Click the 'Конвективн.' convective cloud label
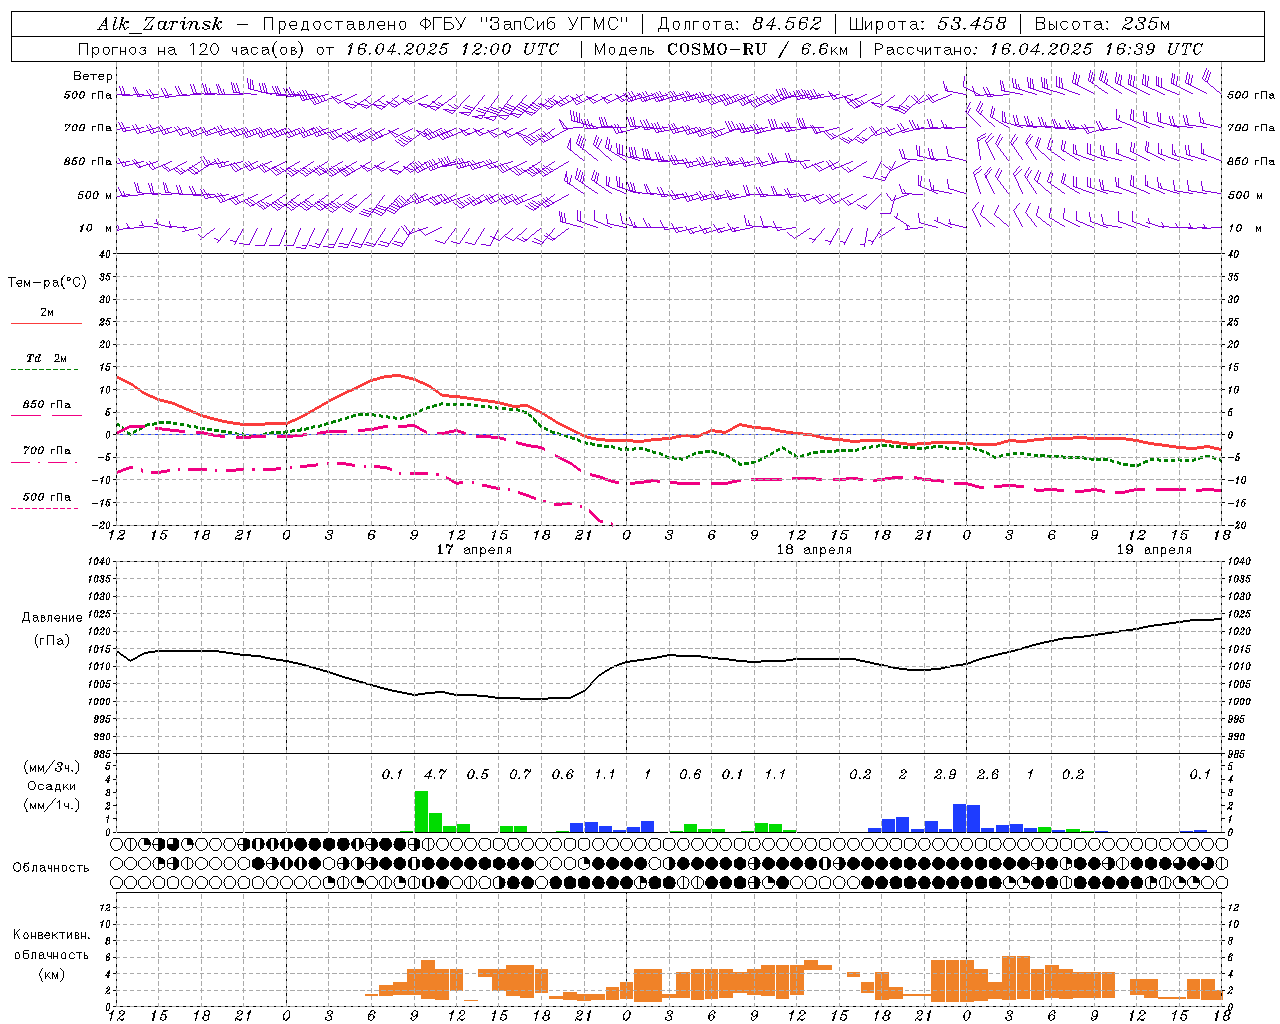Viewport: 1280px width, 1024px height. (51, 935)
